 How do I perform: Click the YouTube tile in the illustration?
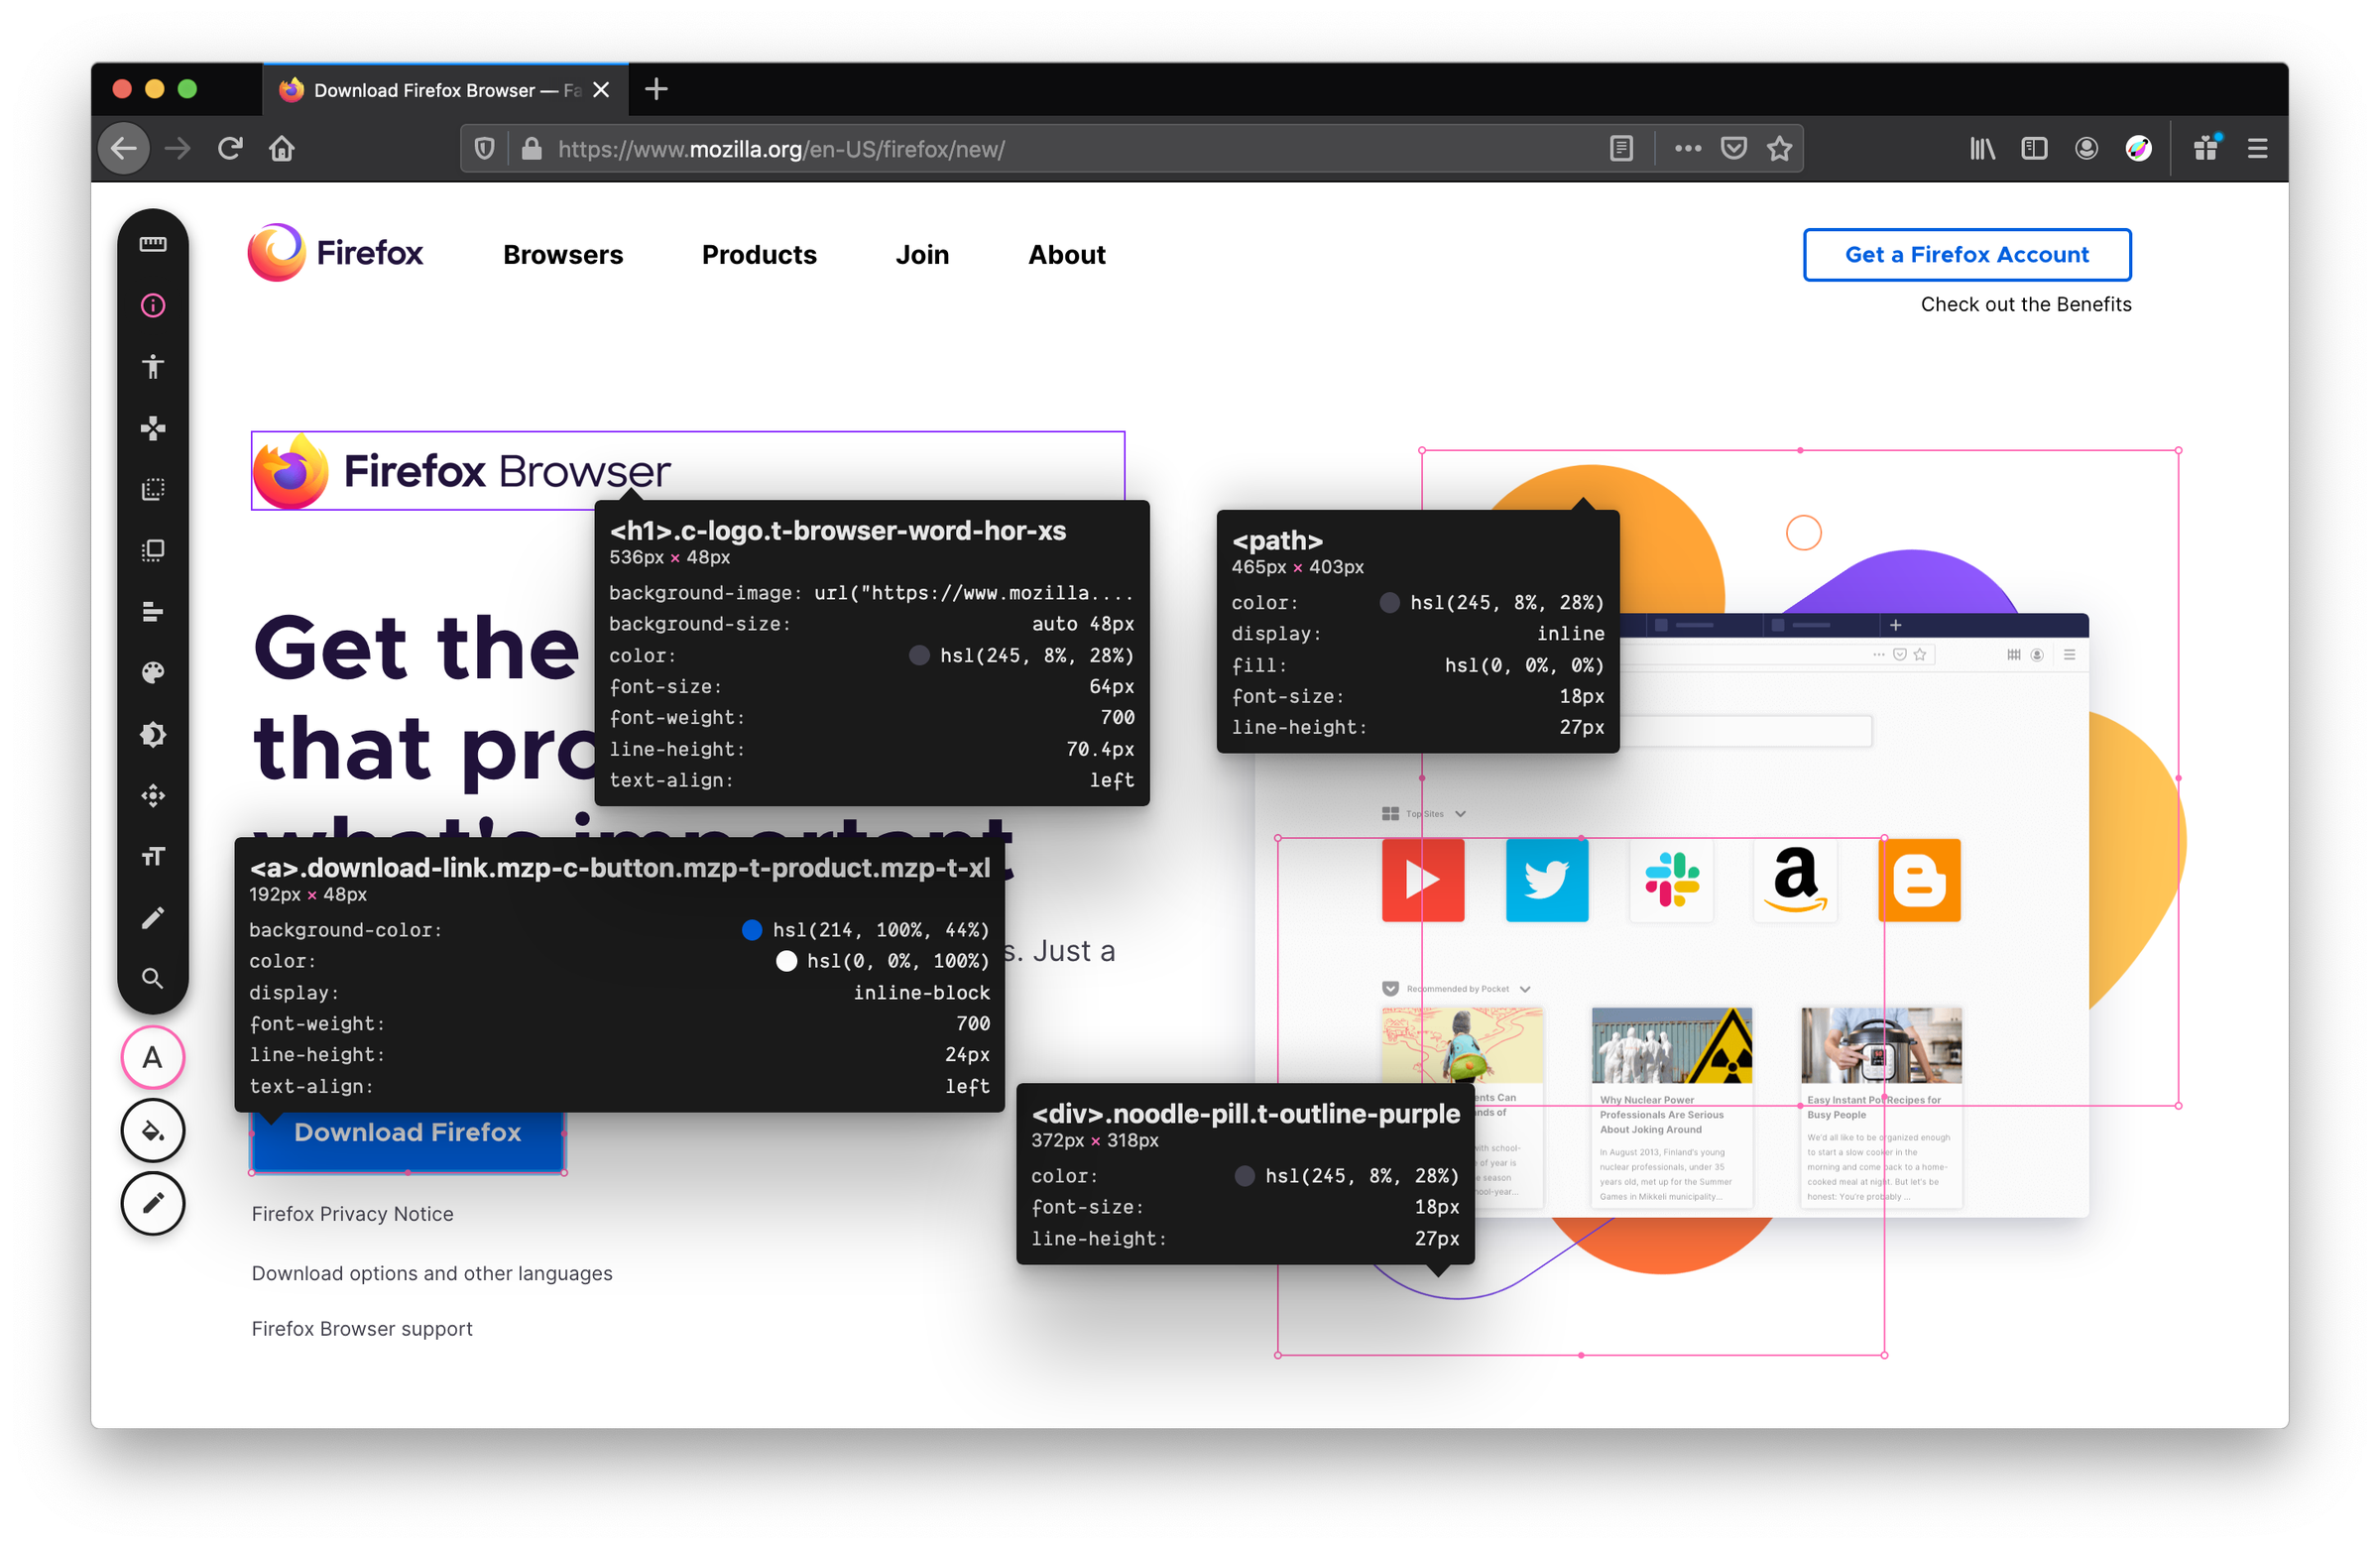click(1423, 881)
